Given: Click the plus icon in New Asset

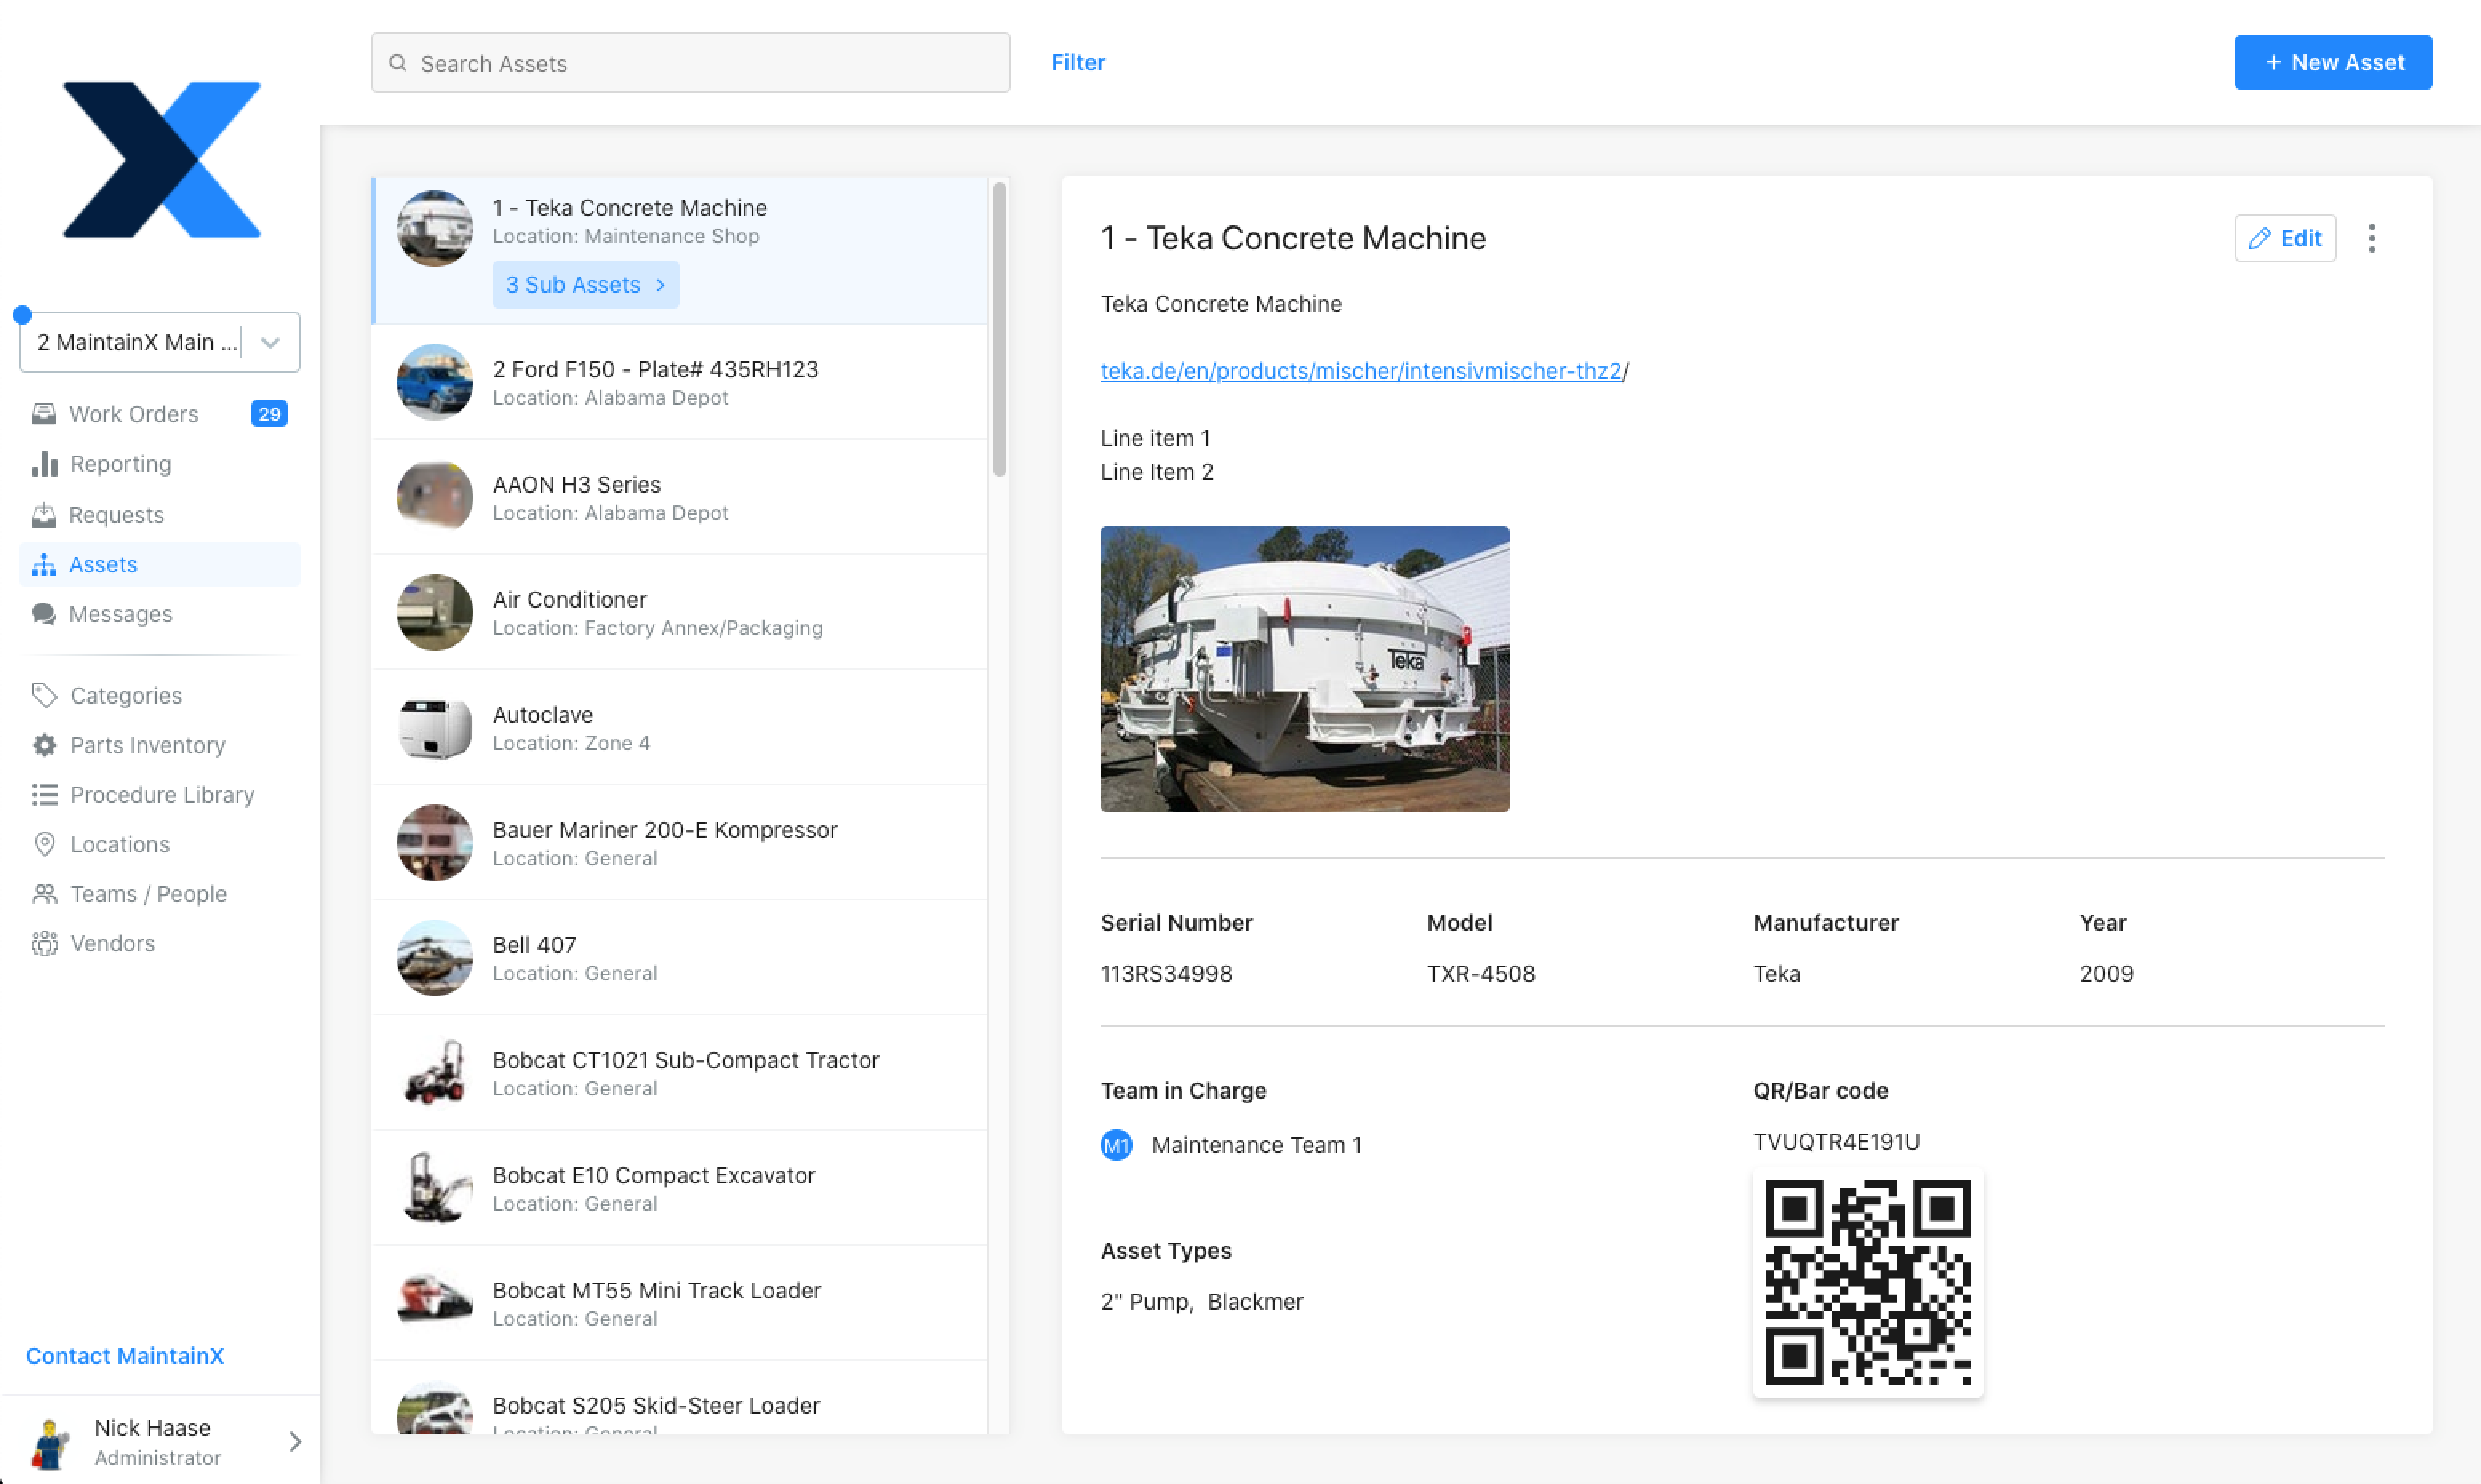Looking at the screenshot, I should (x=2273, y=62).
